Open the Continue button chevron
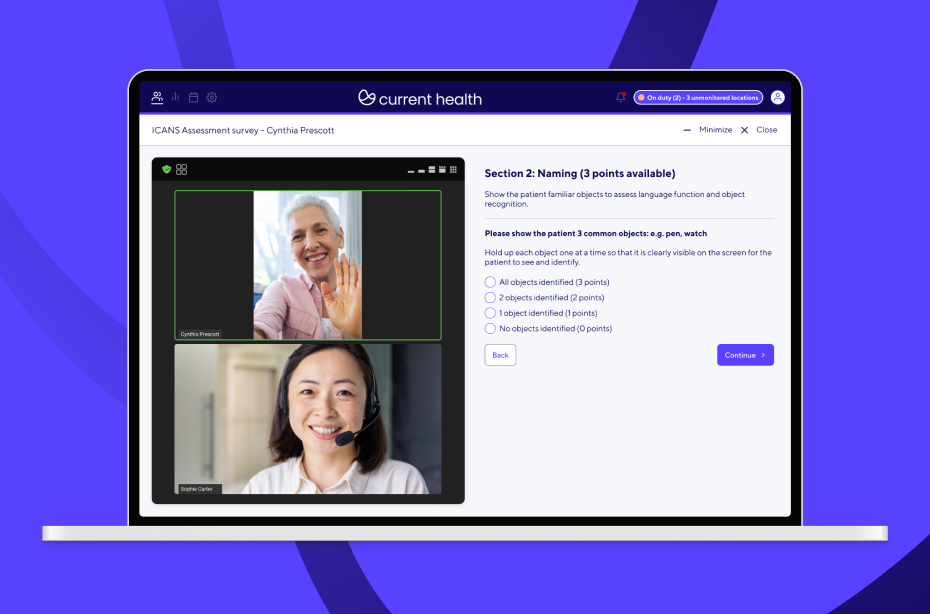The width and height of the screenshot is (930, 614). click(x=762, y=355)
